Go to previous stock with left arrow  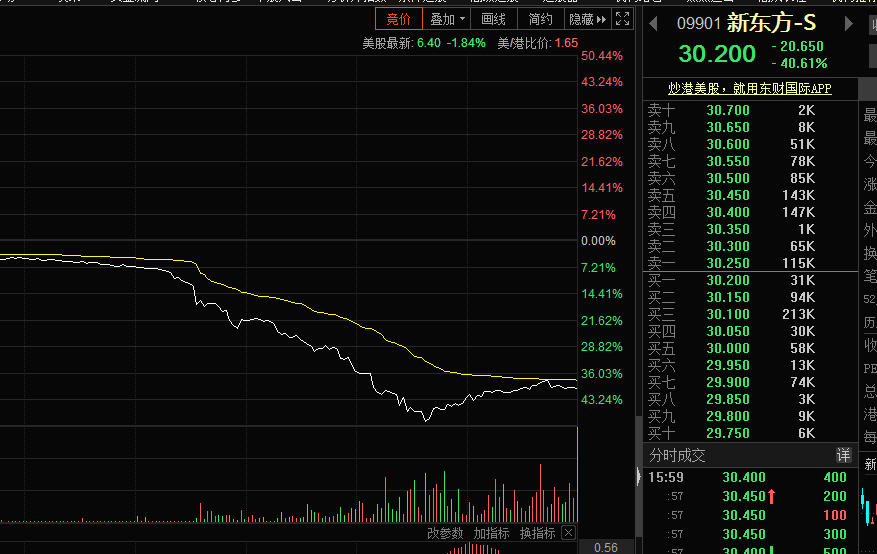[653, 23]
